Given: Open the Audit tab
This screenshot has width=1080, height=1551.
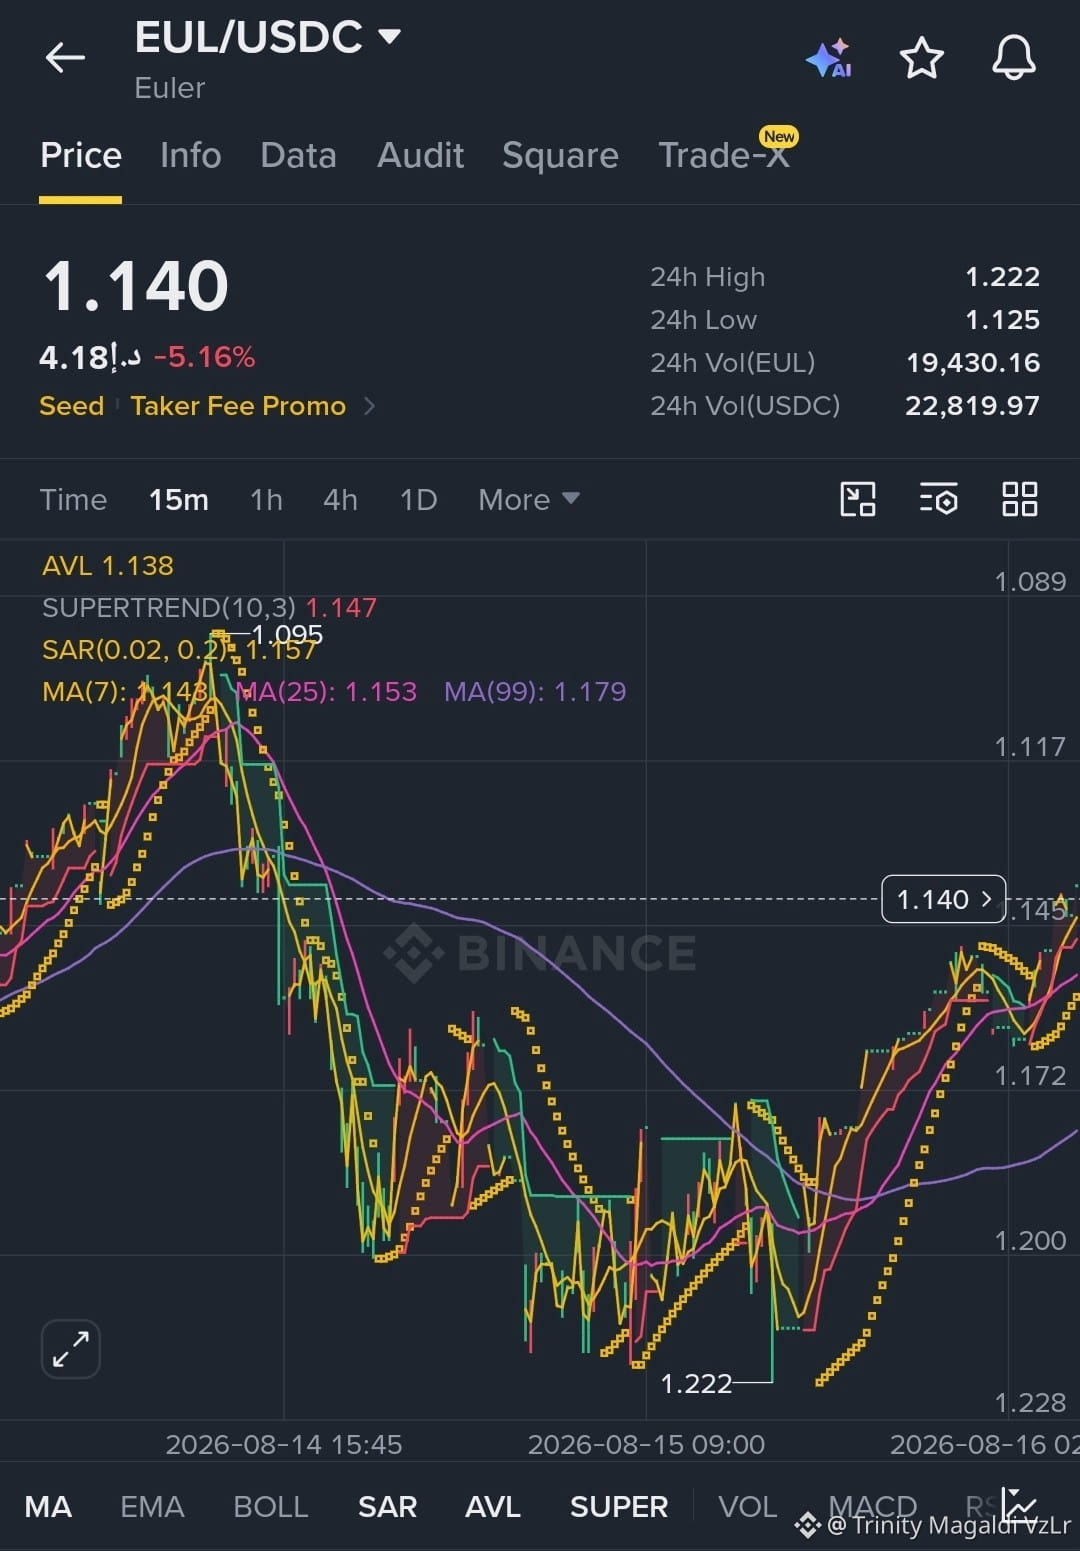Looking at the screenshot, I should tap(420, 155).
